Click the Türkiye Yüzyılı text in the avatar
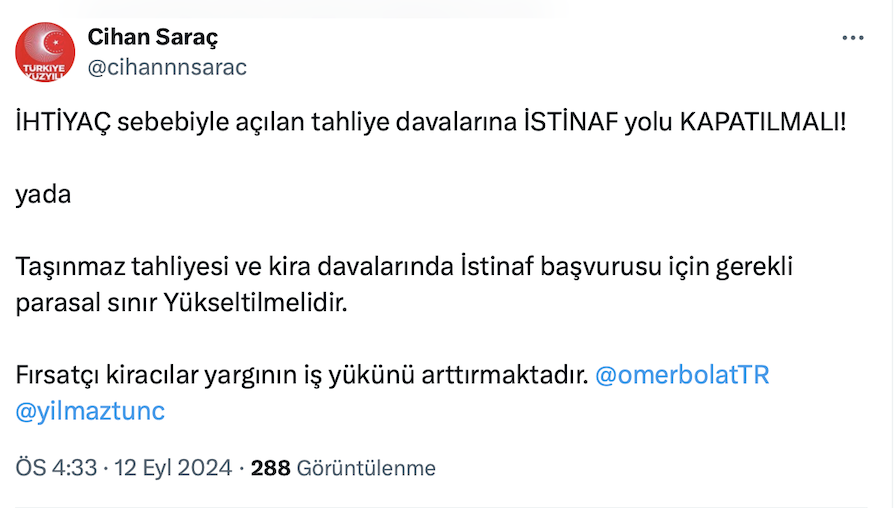 (x=45, y=71)
